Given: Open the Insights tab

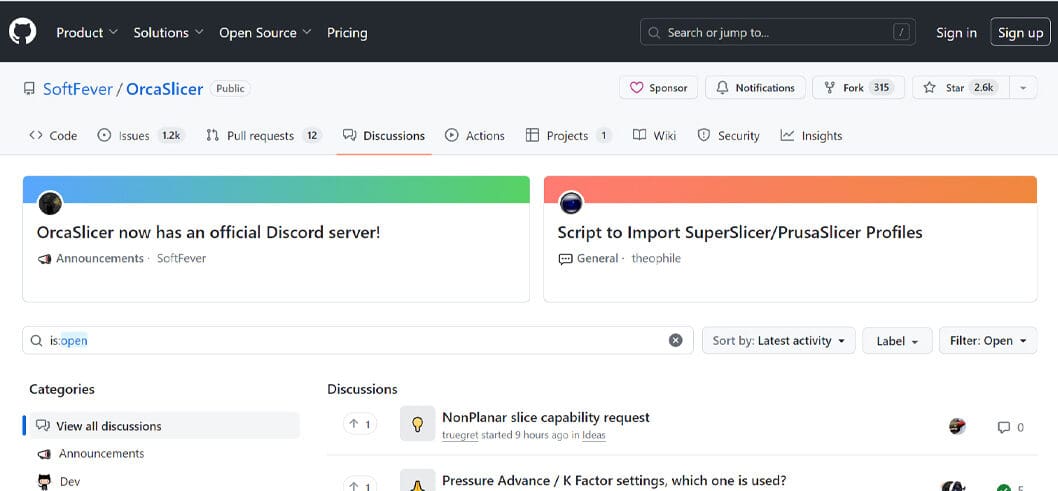Looking at the screenshot, I should click(811, 136).
